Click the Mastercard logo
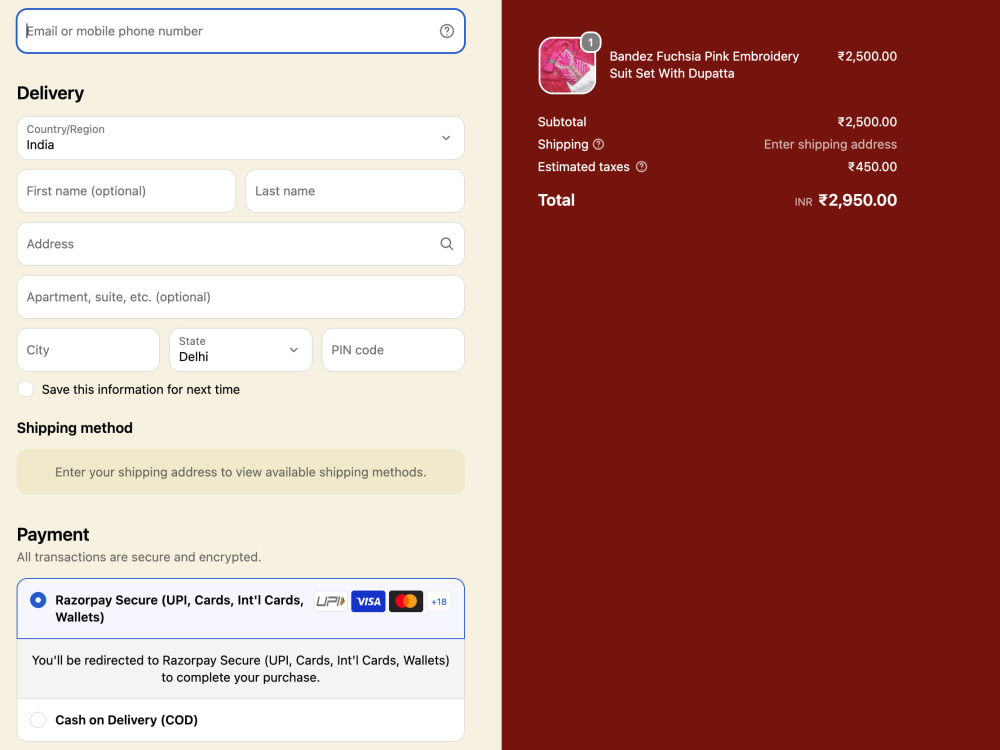The height and width of the screenshot is (750, 1000). [406, 601]
